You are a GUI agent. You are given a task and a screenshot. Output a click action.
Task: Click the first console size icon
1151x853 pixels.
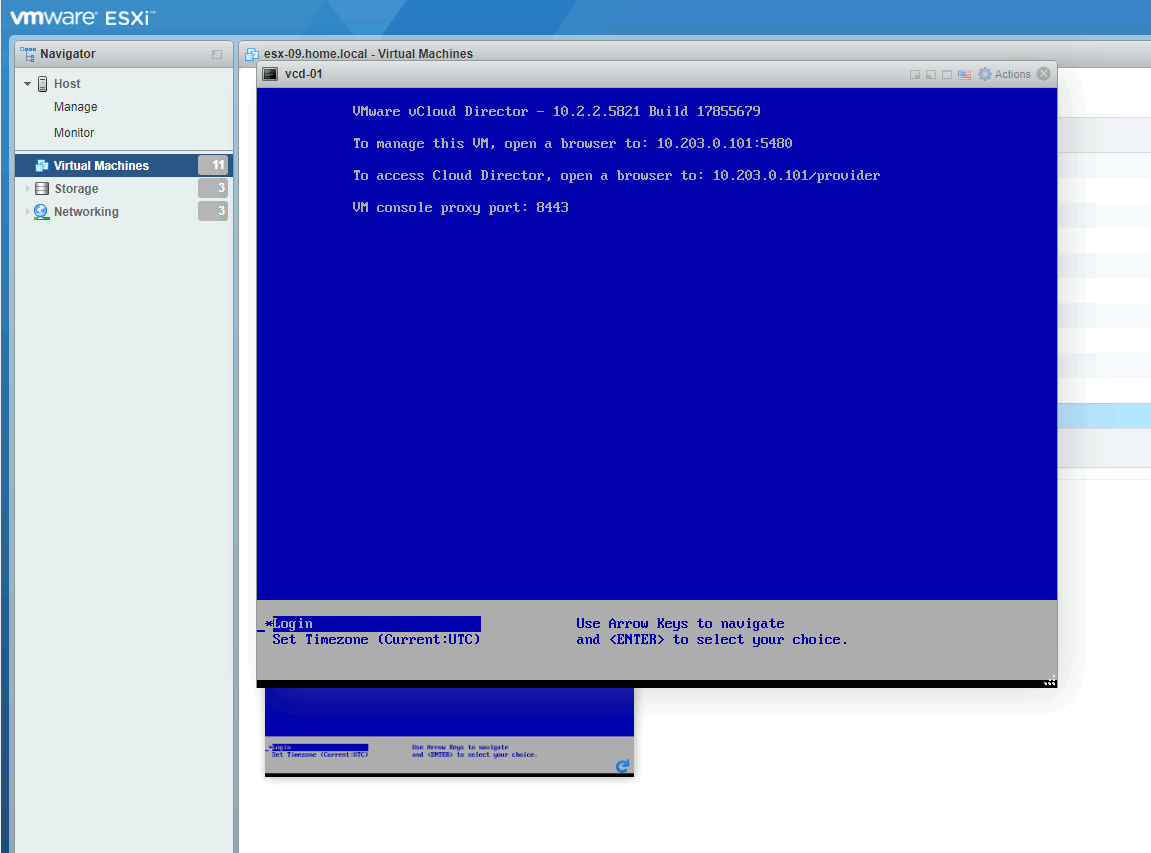[914, 74]
